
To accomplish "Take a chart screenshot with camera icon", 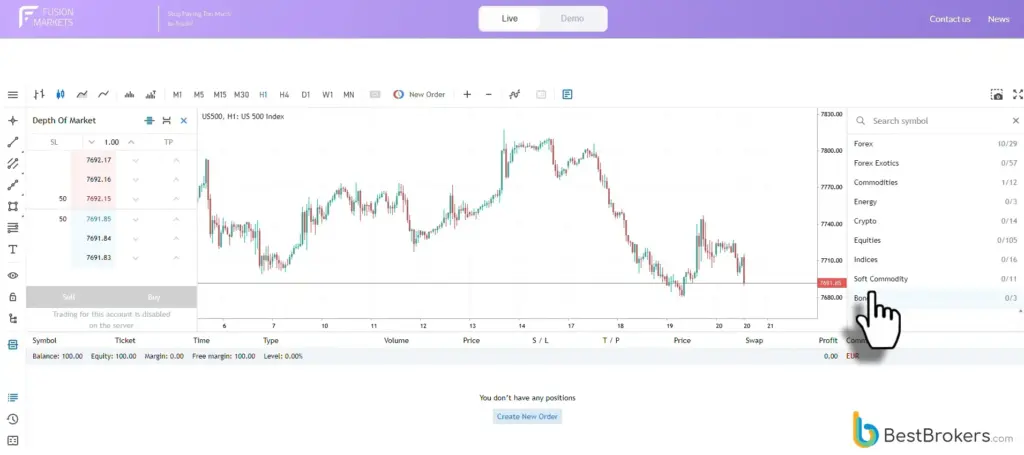I will (997, 95).
